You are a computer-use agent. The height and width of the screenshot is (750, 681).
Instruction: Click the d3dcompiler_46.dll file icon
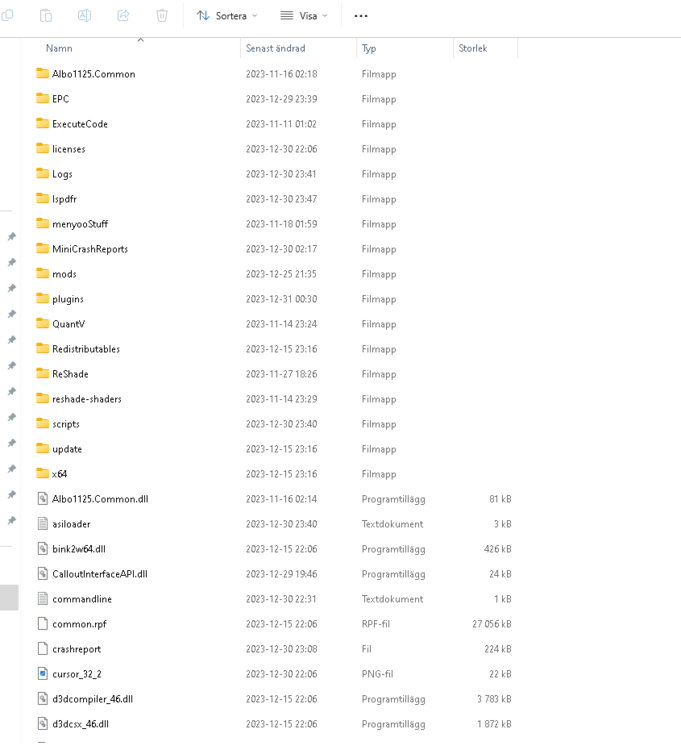[x=43, y=699]
